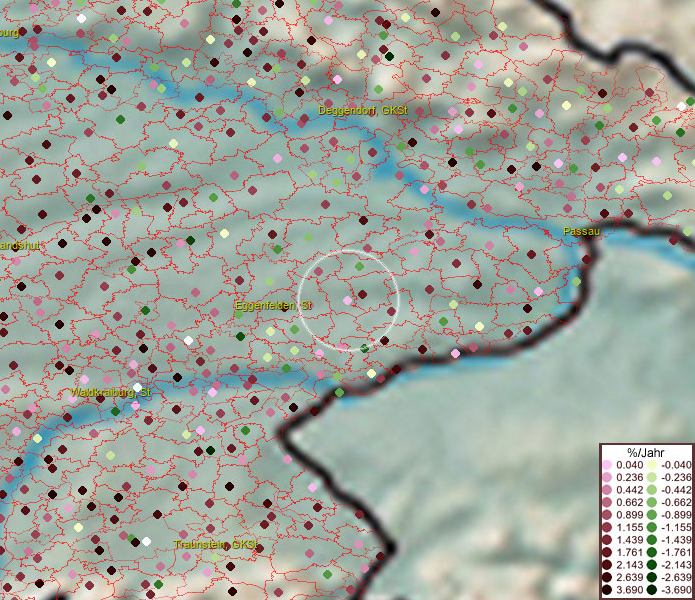The width and height of the screenshot is (695, 600).
Task: Click the 1.761 legend value
Action: (629, 553)
